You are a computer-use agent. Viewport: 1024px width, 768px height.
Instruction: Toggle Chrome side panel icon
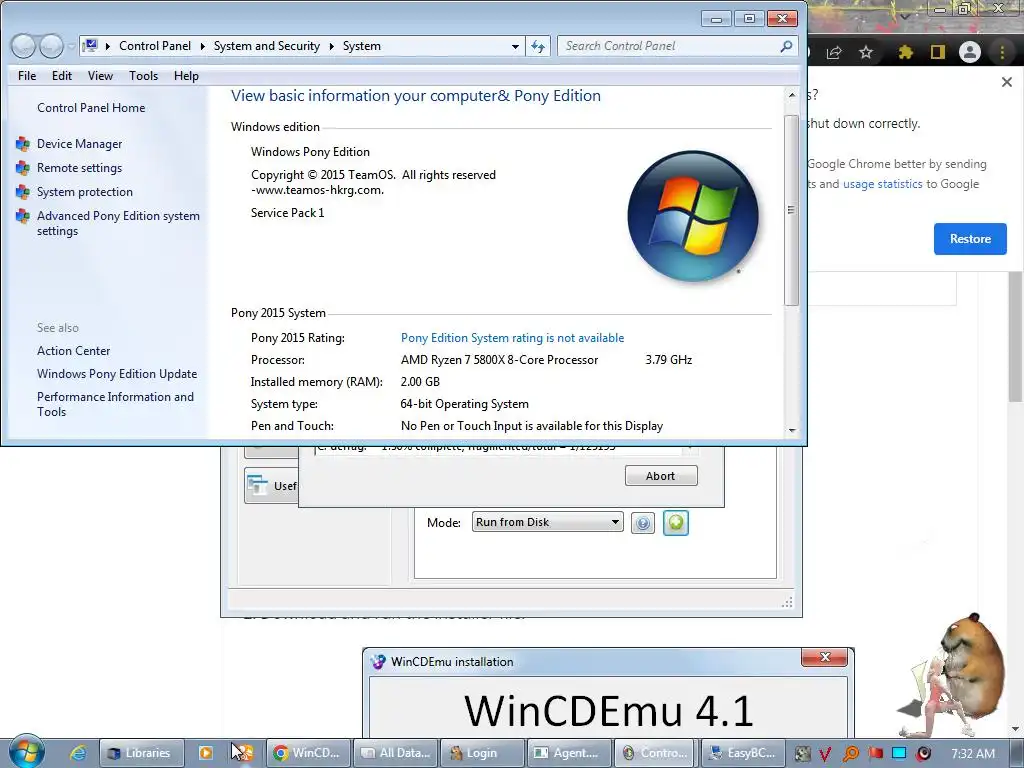[x=938, y=52]
